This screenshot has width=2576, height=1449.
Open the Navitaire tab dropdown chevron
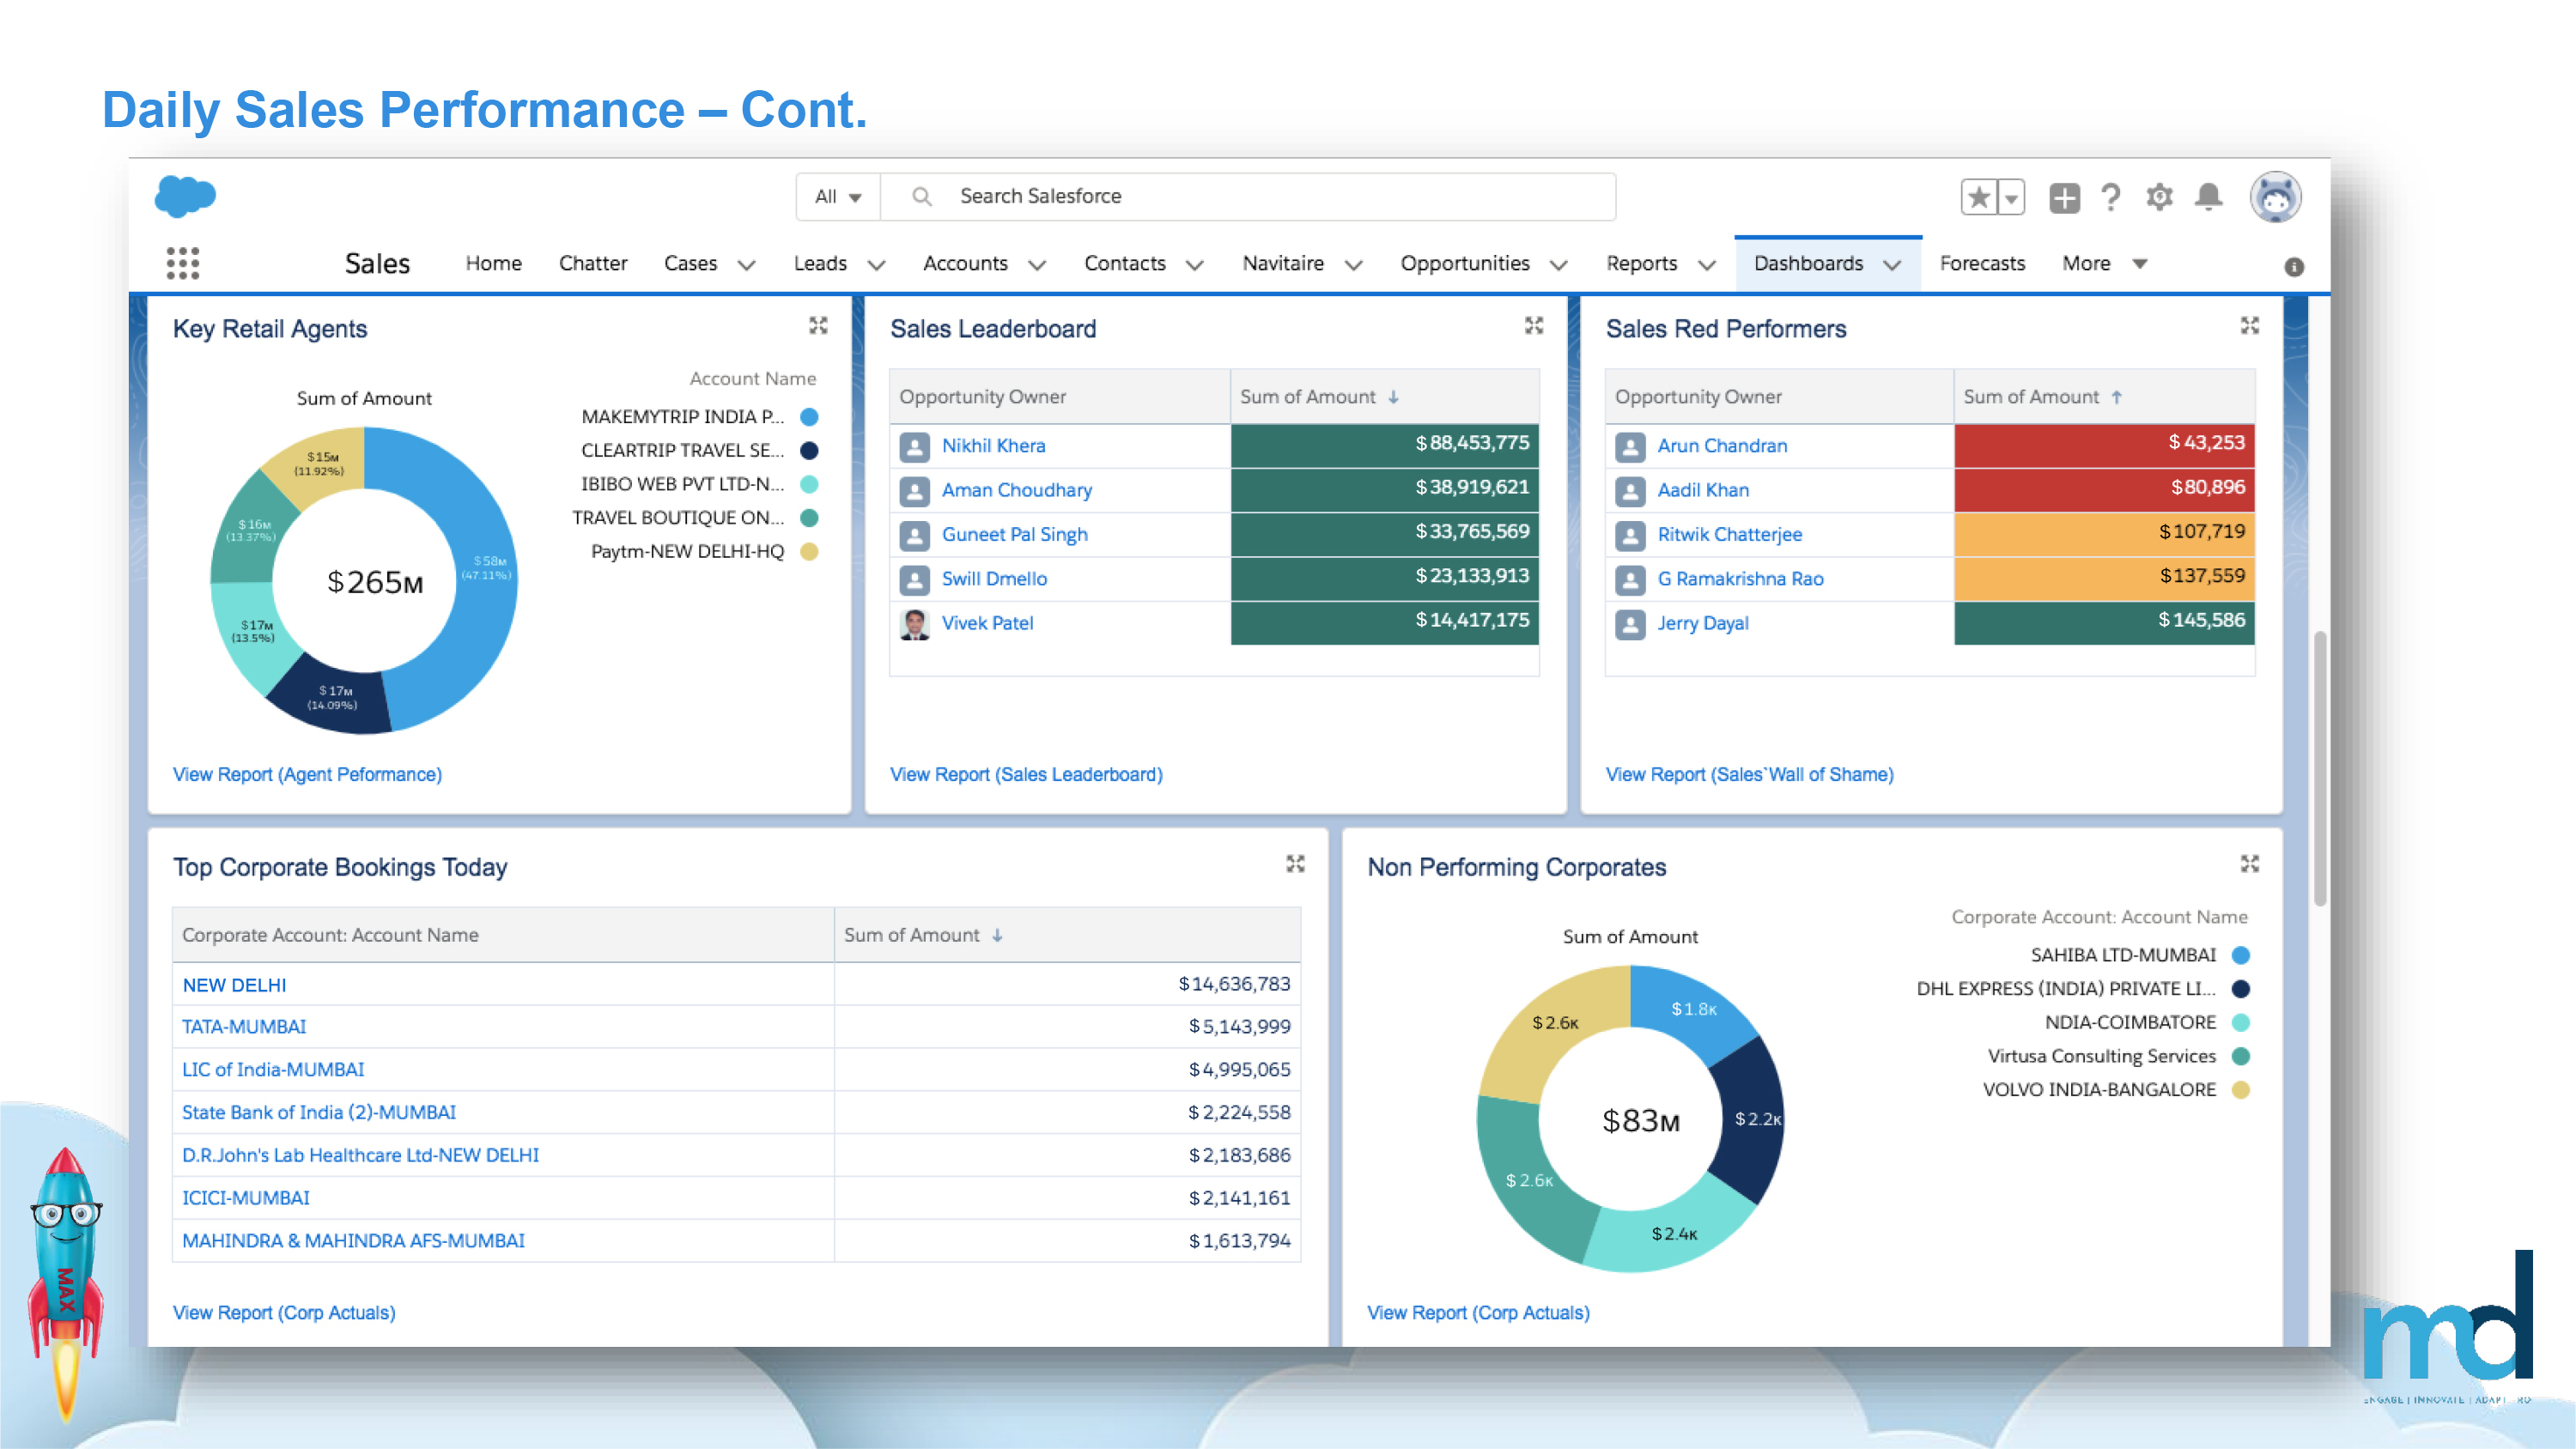coord(1353,265)
